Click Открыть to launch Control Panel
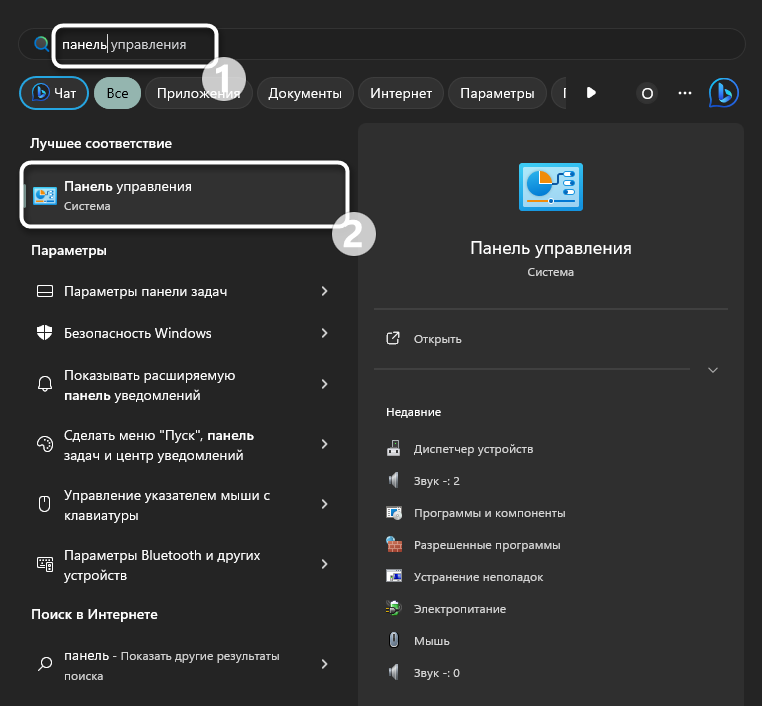The height and width of the screenshot is (706, 762). [437, 339]
